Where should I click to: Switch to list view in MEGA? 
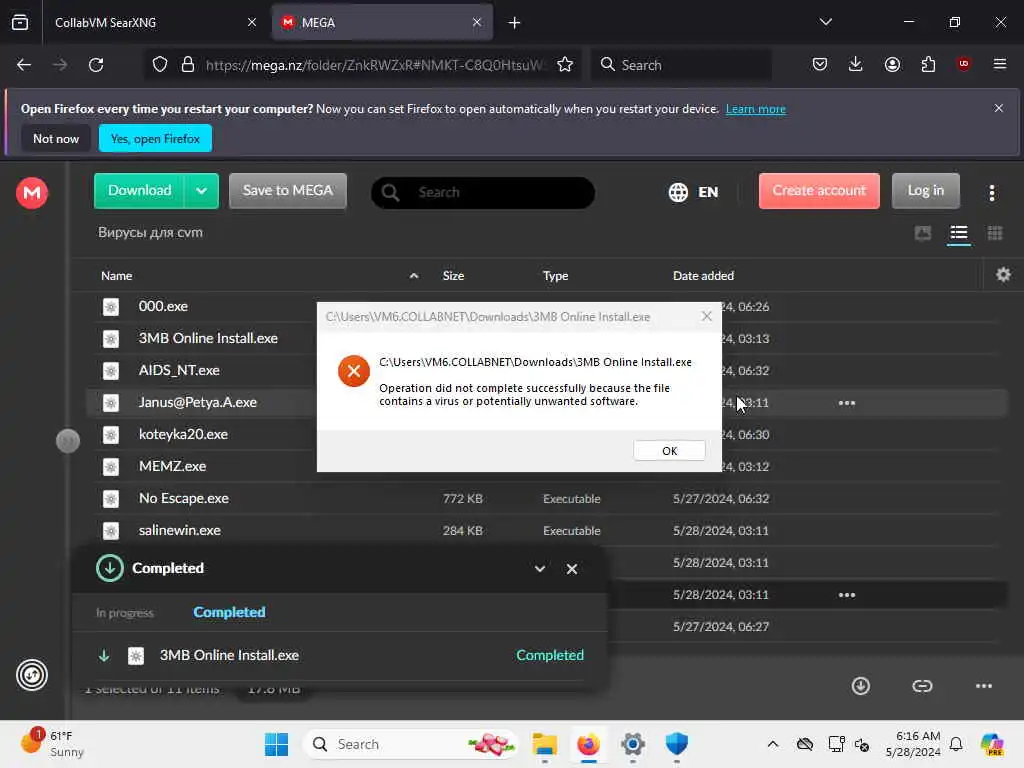point(958,233)
